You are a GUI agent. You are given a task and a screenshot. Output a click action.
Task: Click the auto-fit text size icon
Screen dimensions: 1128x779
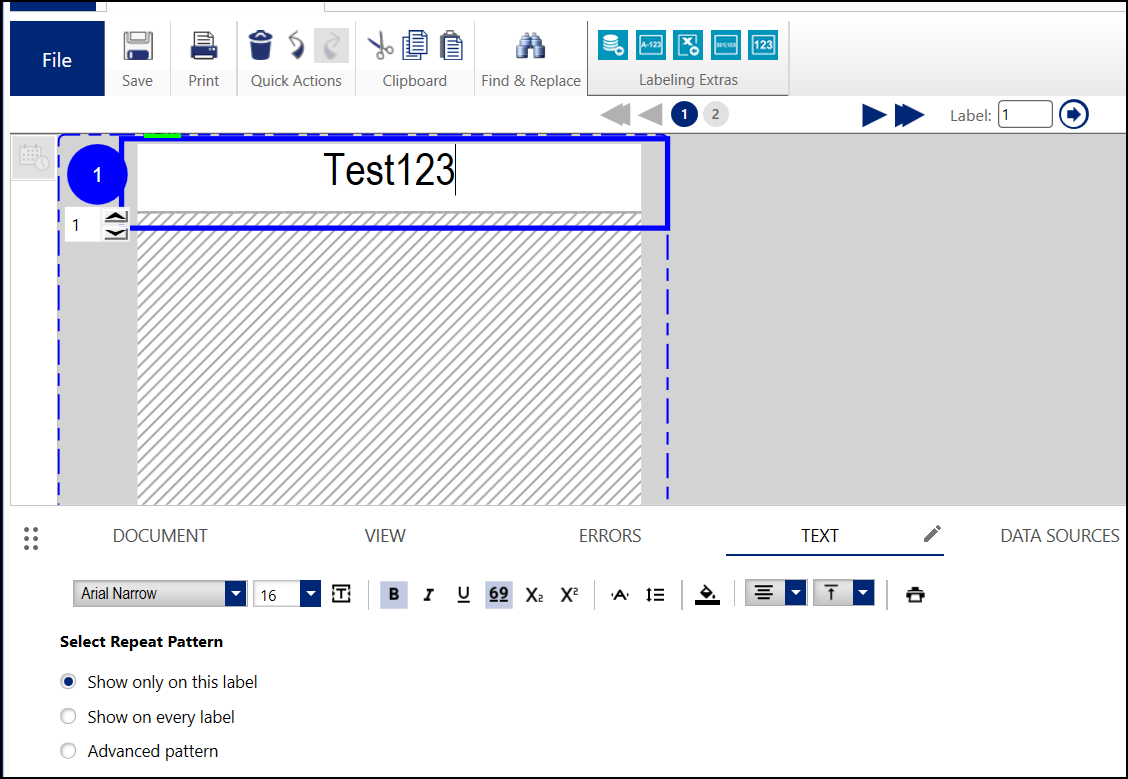341,594
